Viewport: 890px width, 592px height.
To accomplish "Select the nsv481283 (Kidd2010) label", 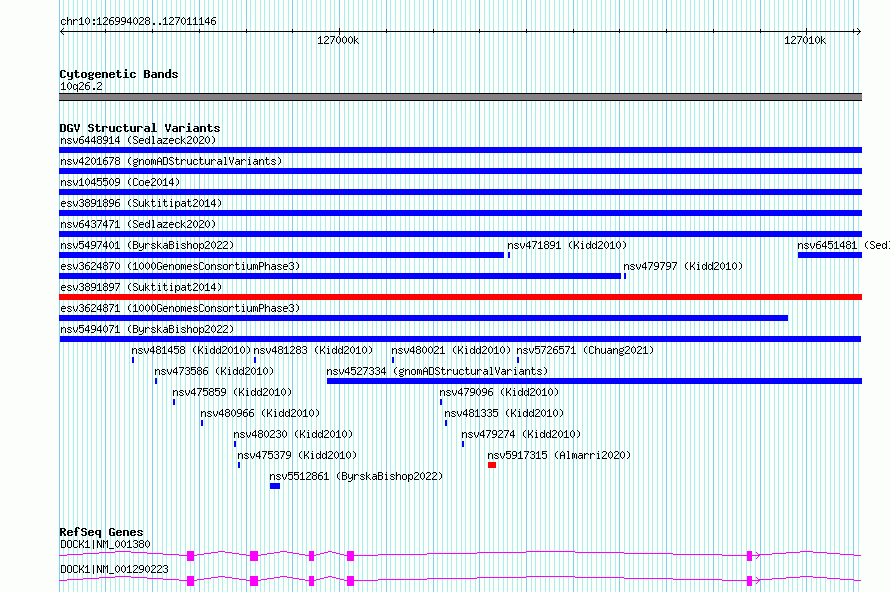I will click(x=313, y=350).
